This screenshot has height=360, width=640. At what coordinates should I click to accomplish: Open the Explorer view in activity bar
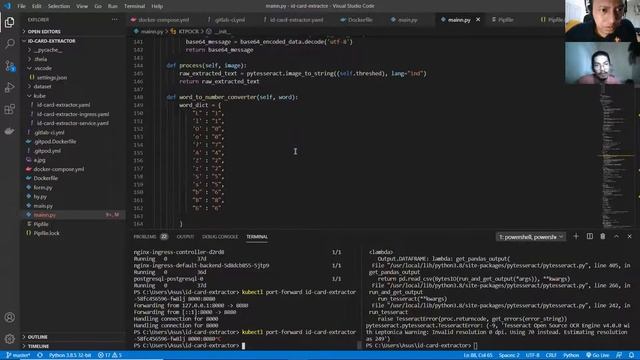9,22
